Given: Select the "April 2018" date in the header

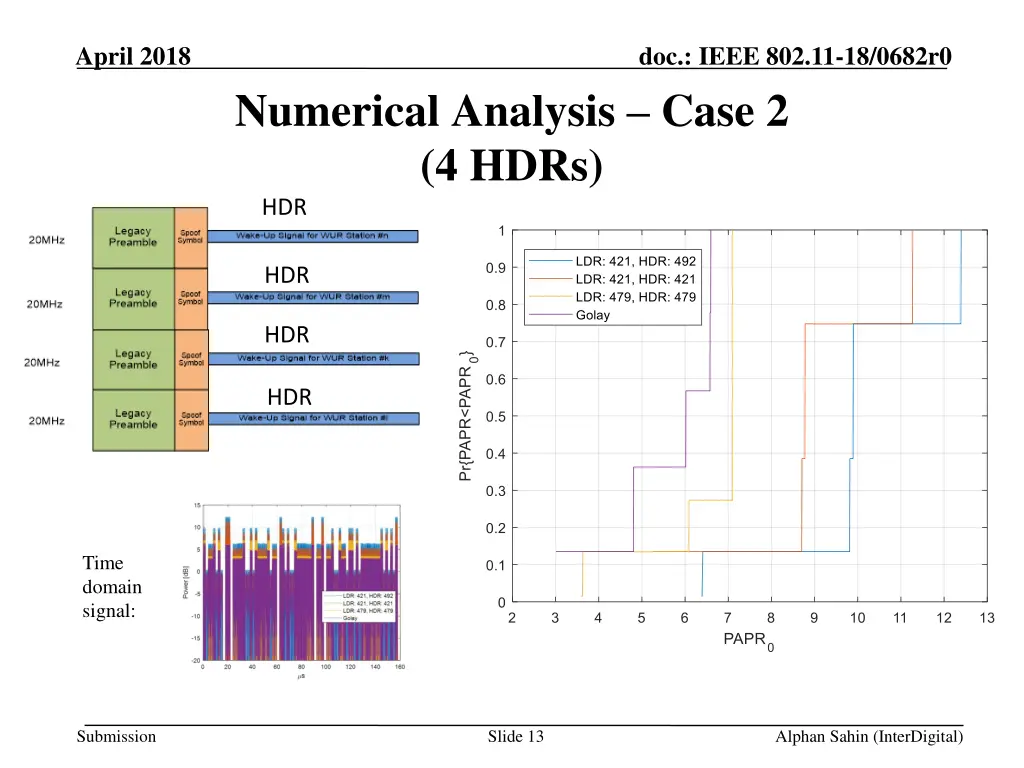Looking at the screenshot, I should click(134, 56).
